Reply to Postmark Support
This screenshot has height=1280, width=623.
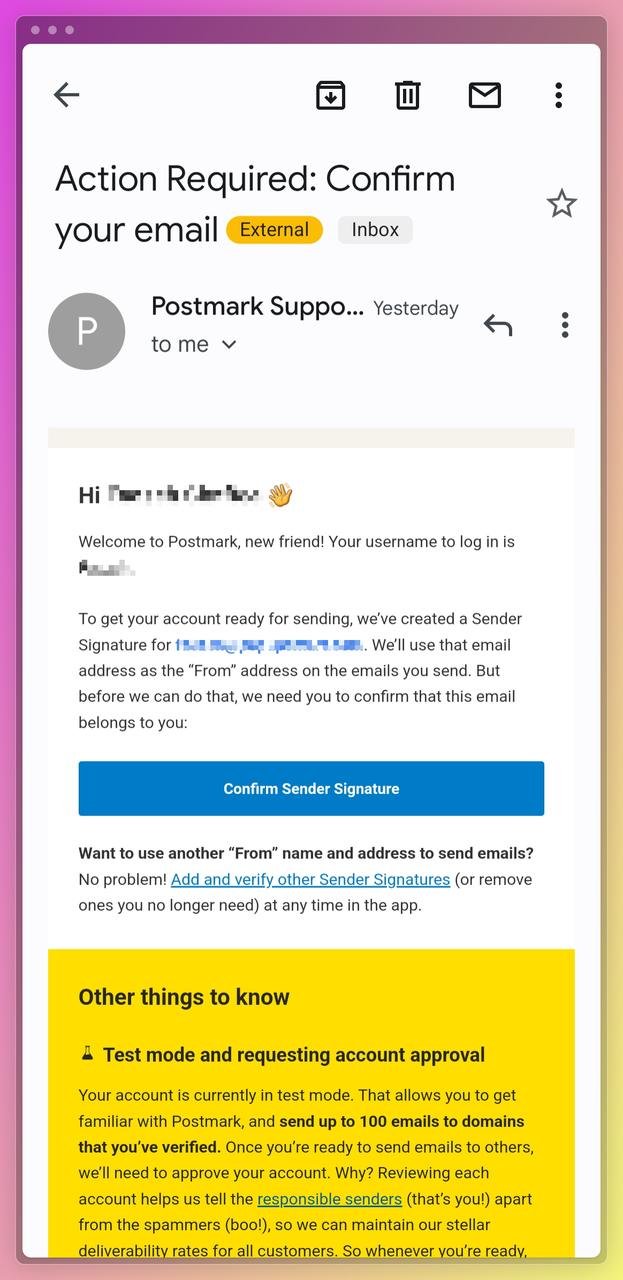point(497,325)
